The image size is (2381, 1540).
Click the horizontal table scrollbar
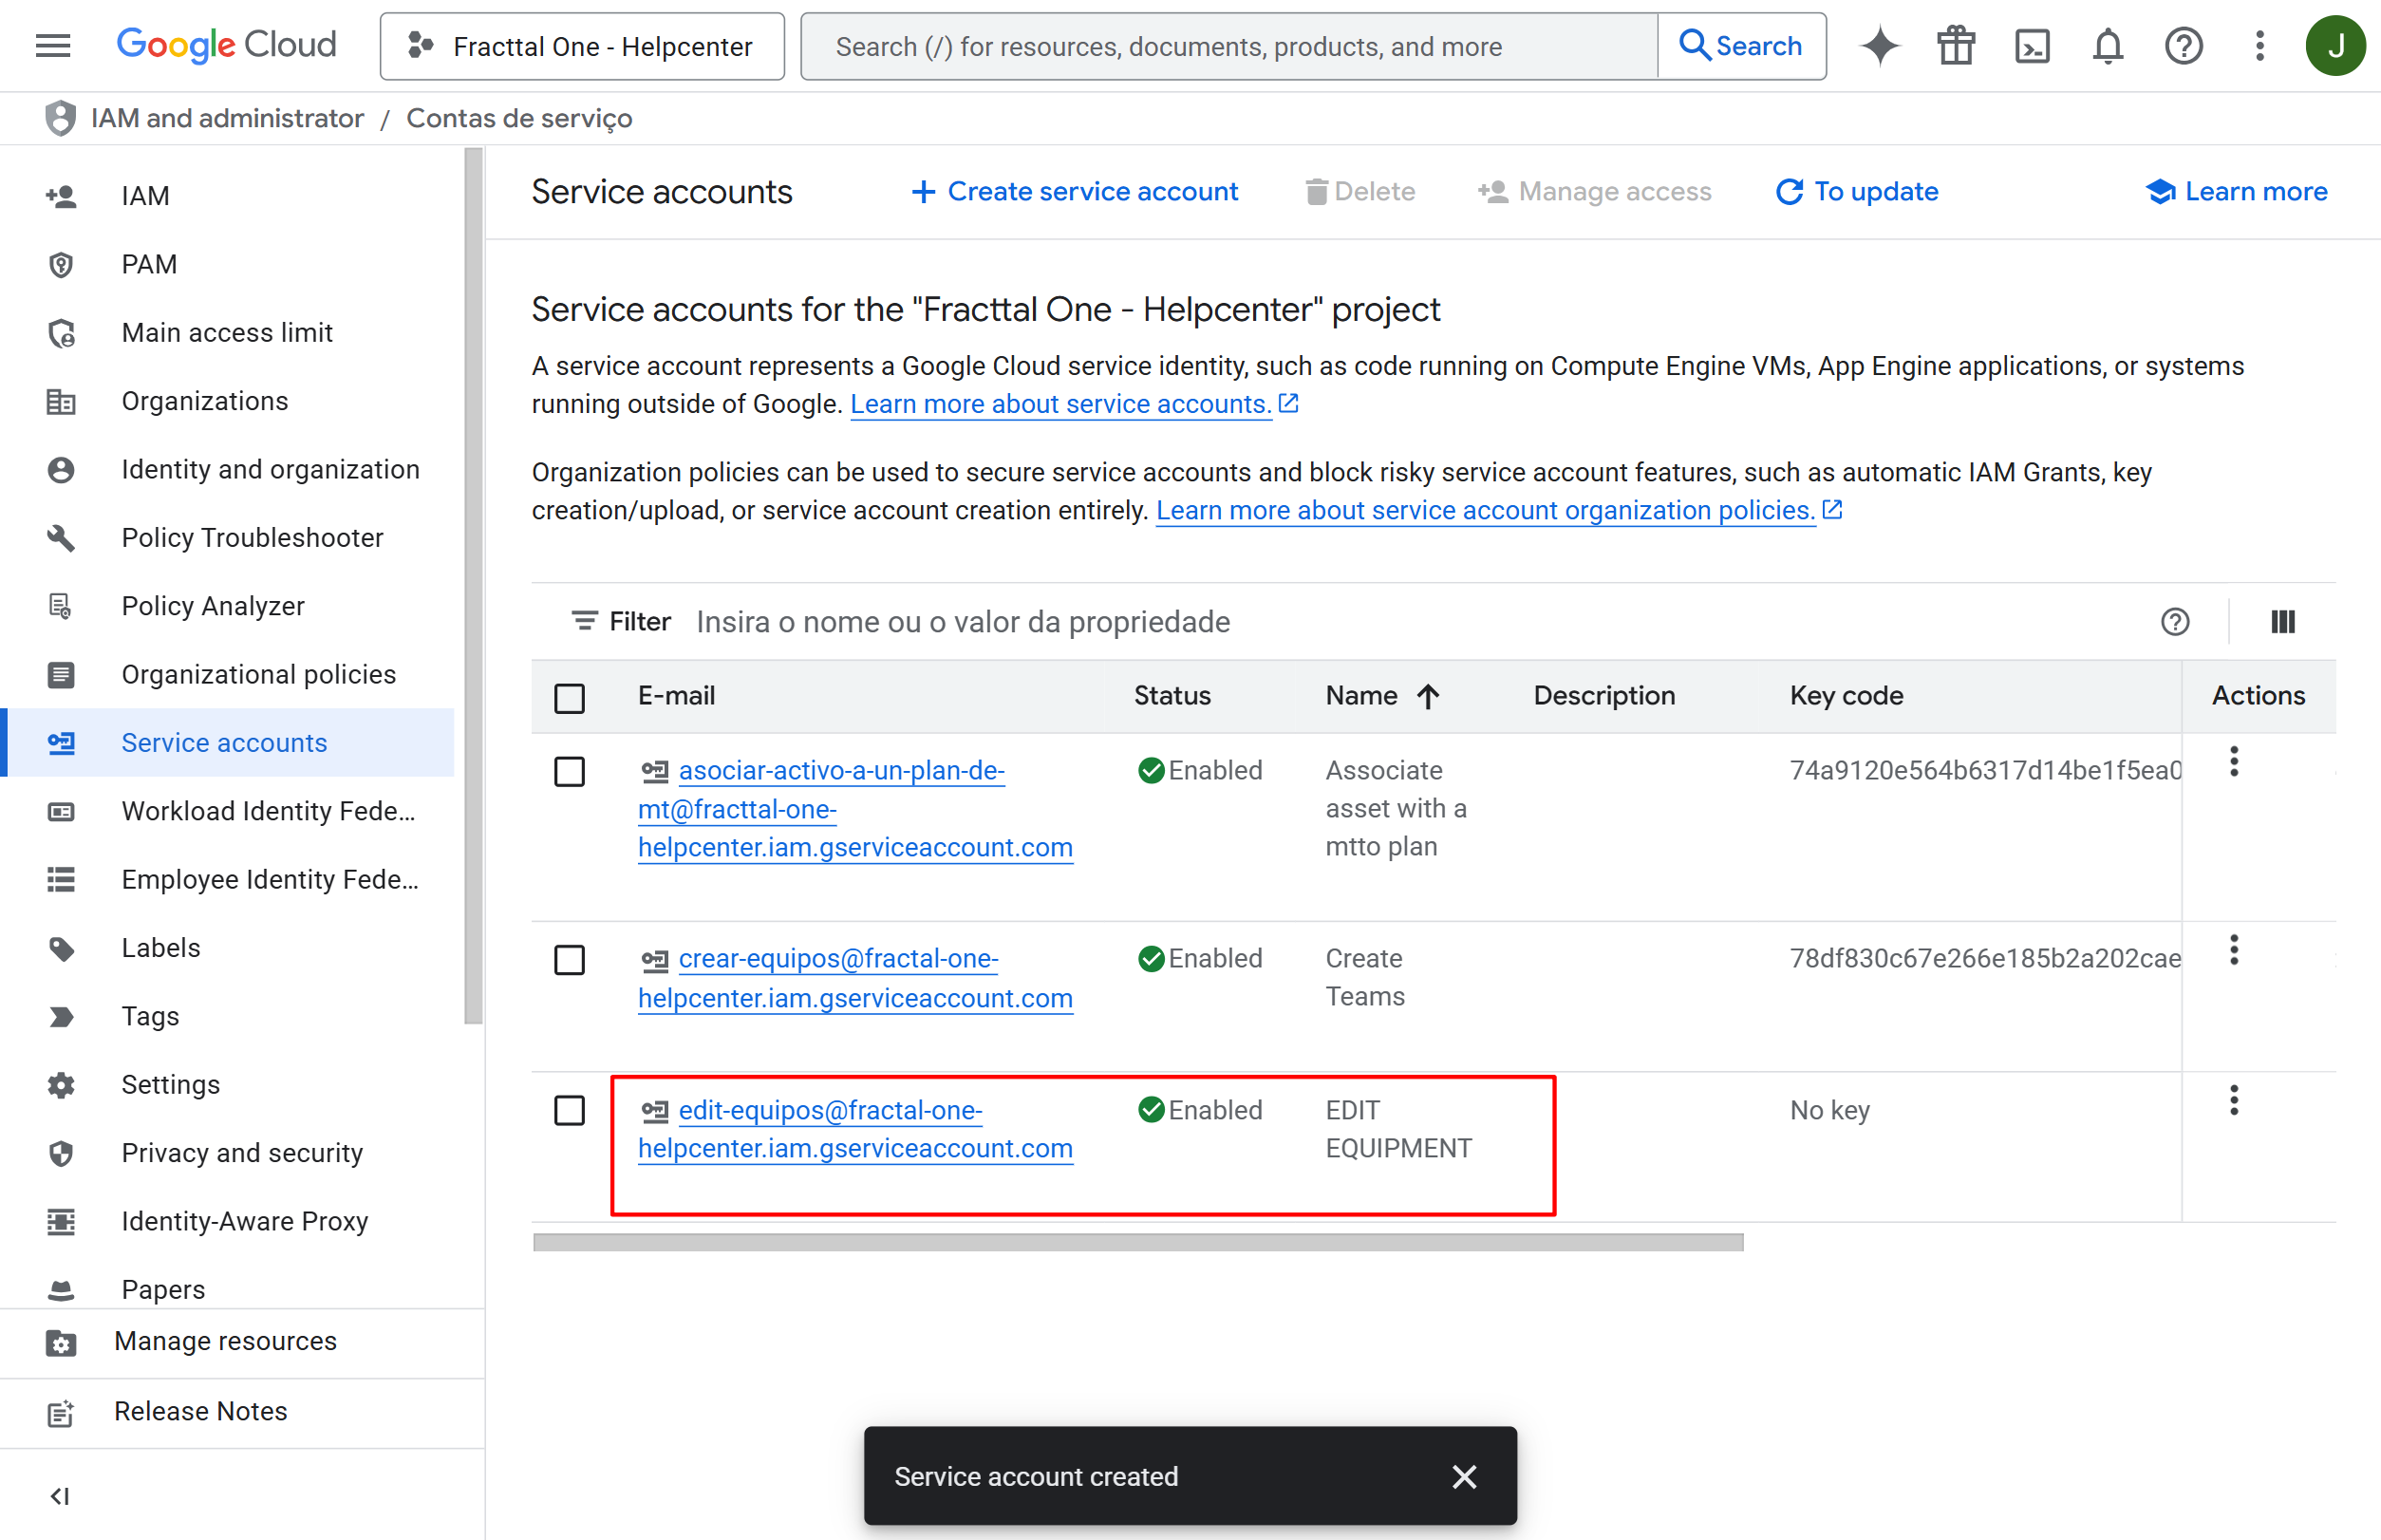(x=1138, y=1242)
